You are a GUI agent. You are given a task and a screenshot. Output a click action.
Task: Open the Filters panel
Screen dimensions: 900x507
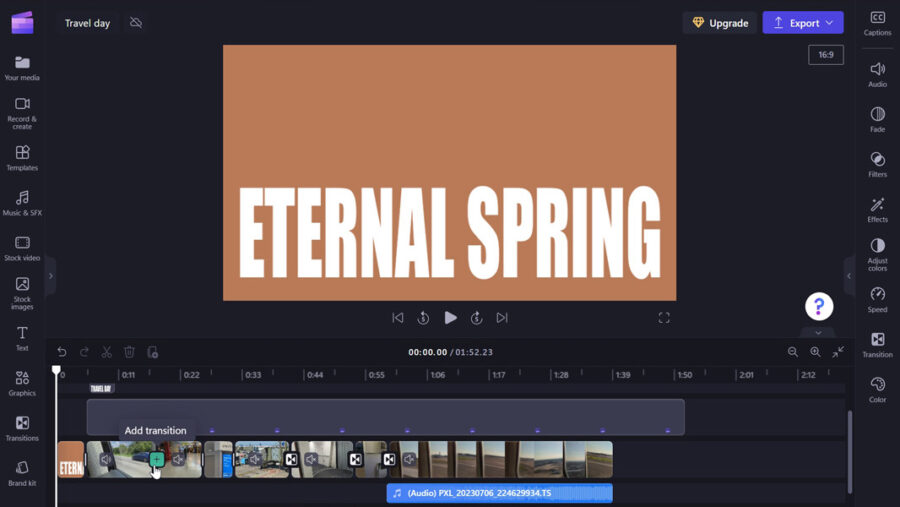(x=877, y=164)
